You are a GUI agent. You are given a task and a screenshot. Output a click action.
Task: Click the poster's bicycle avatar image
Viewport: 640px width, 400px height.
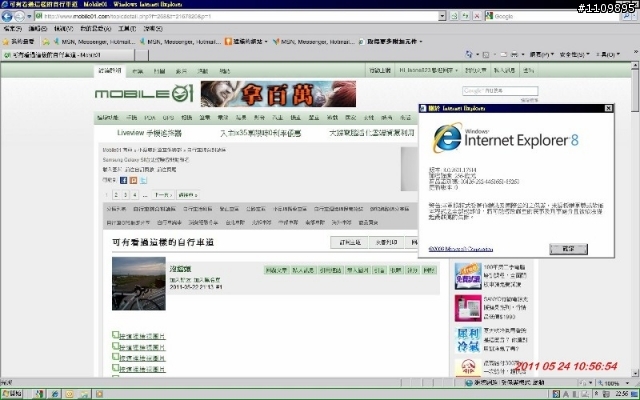(139, 284)
